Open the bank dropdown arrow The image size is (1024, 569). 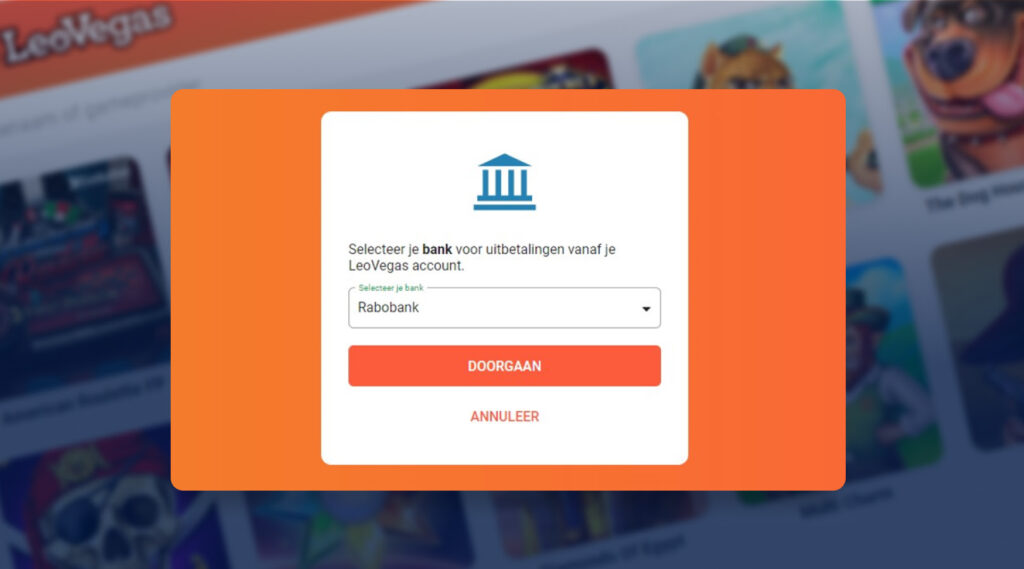(646, 308)
